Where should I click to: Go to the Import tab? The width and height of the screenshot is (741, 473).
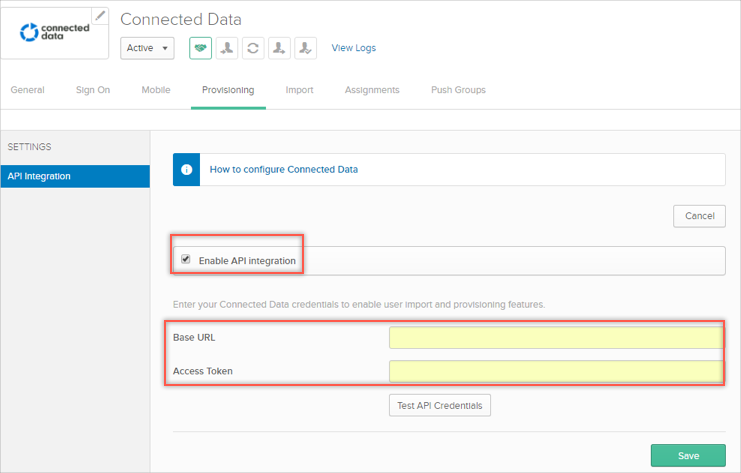[299, 90]
